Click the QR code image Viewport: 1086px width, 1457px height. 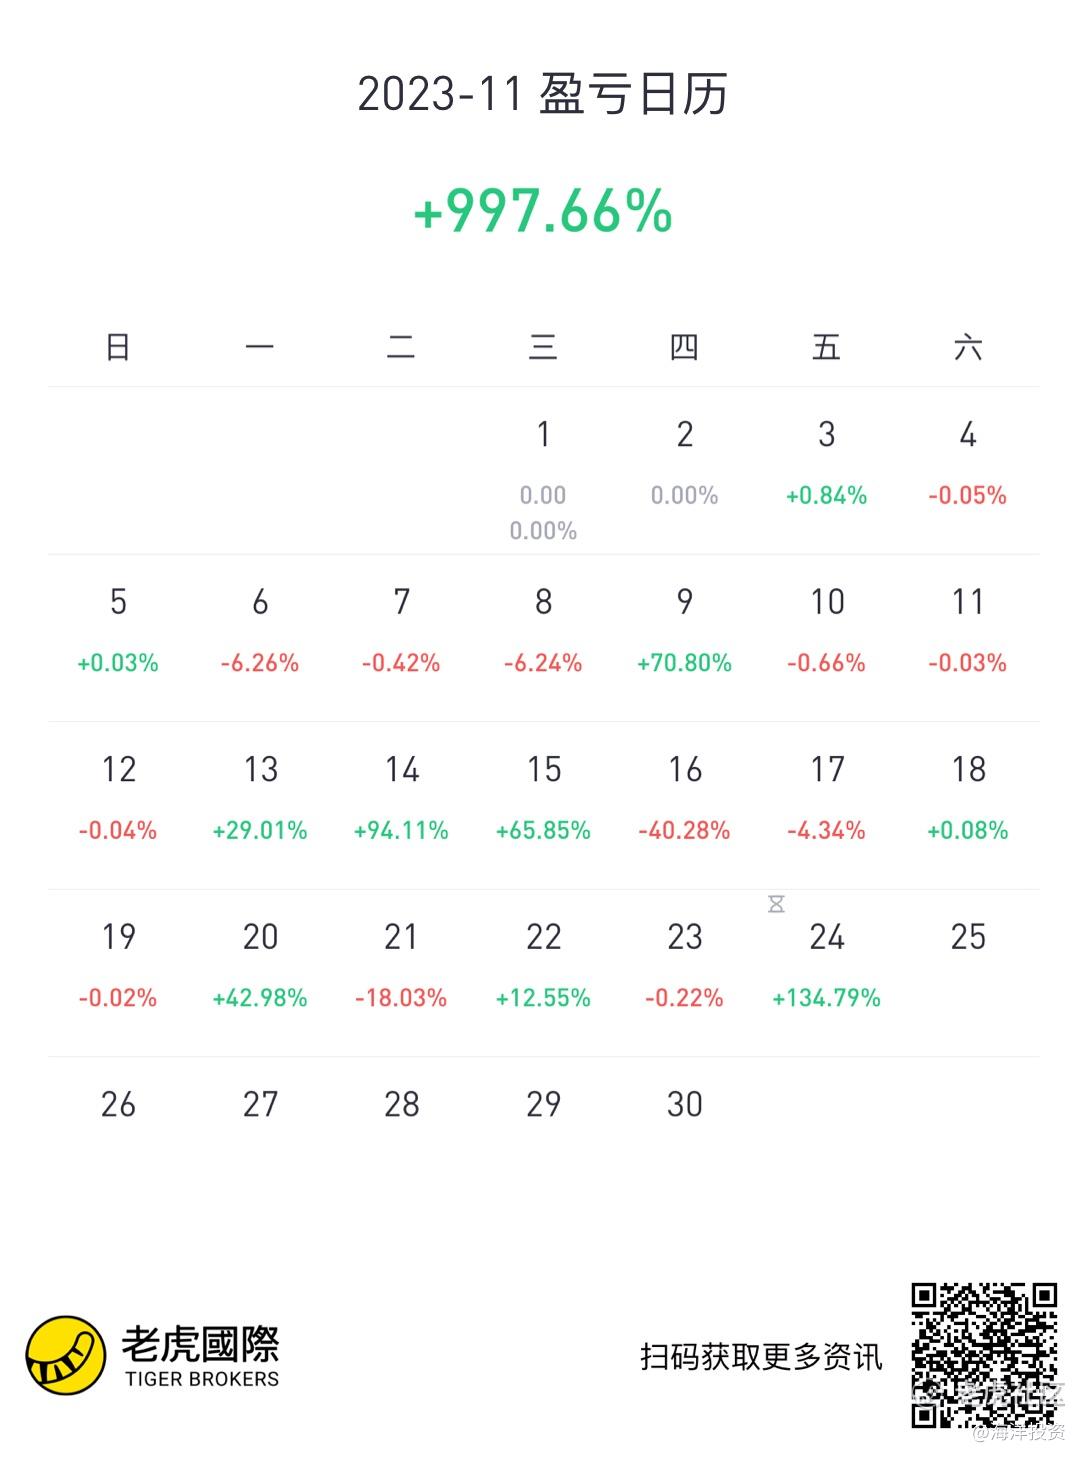pyautogui.click(x=984, y=1356)
